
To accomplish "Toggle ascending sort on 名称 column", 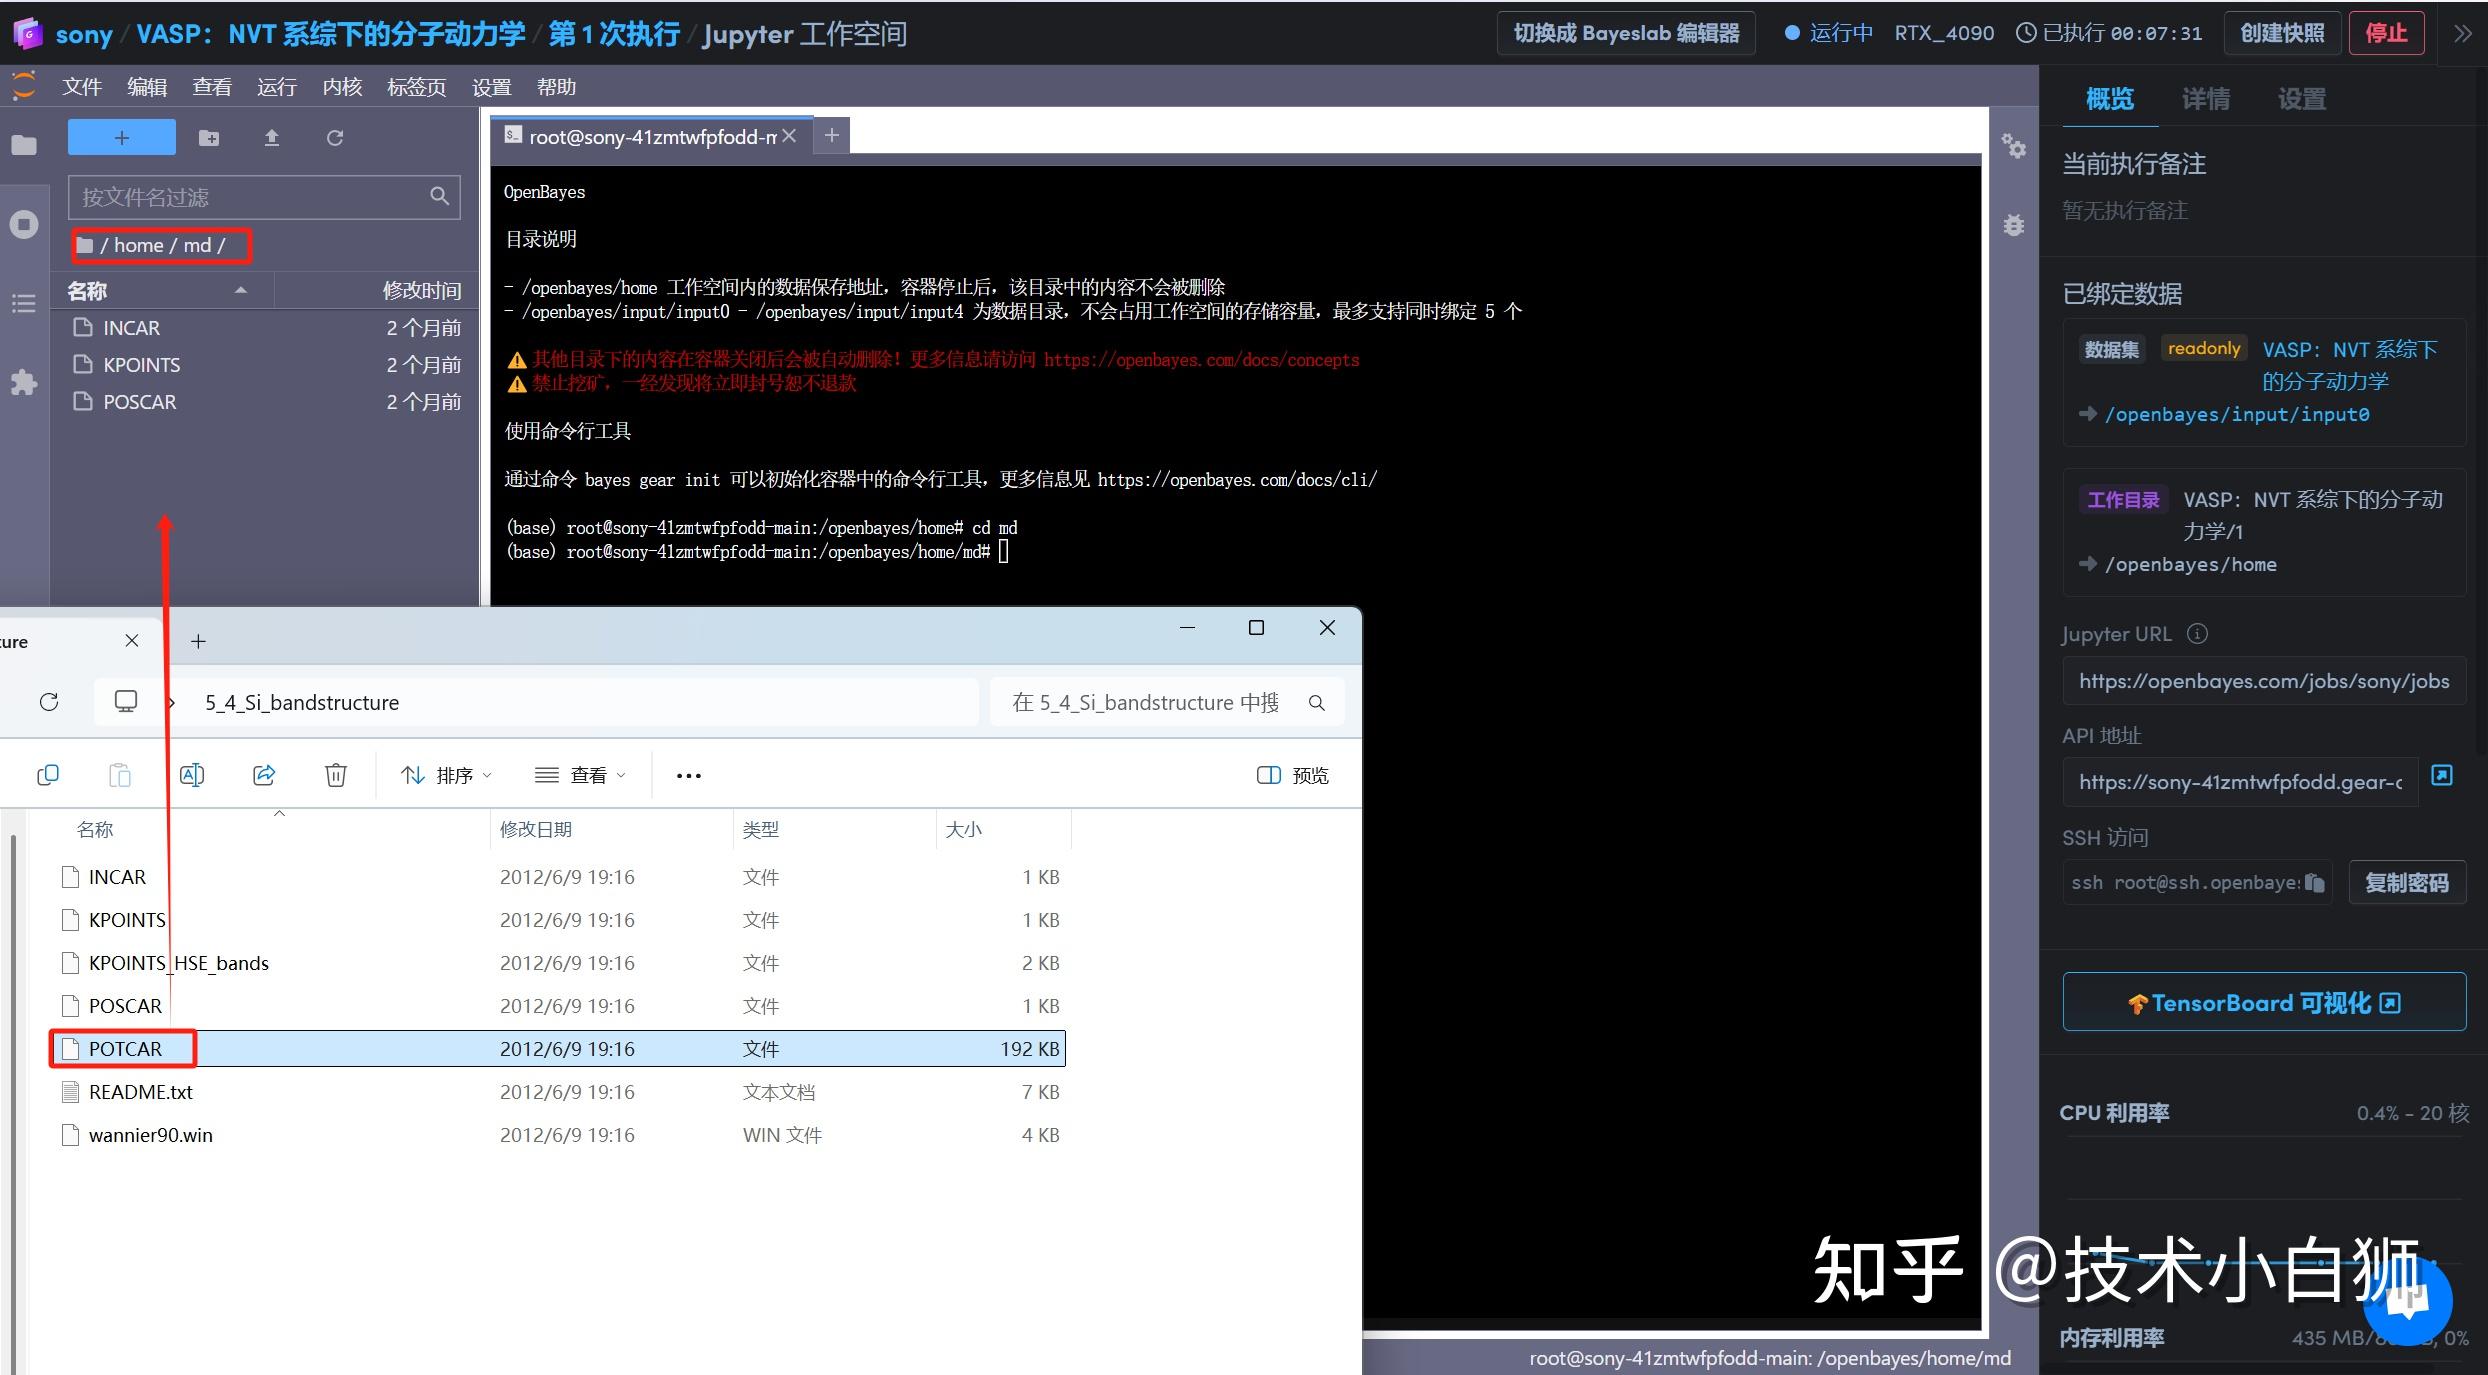I will click(x=95, y=829).
